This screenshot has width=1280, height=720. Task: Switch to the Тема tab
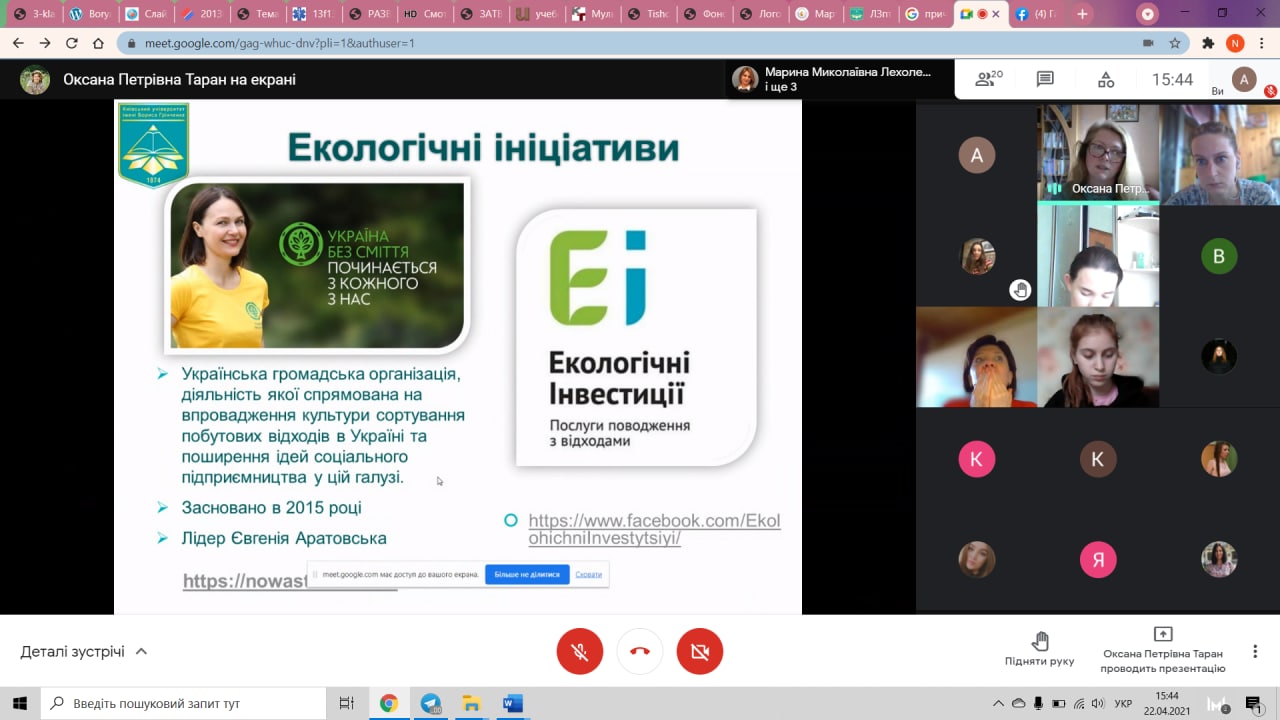[x=259, y=14]
